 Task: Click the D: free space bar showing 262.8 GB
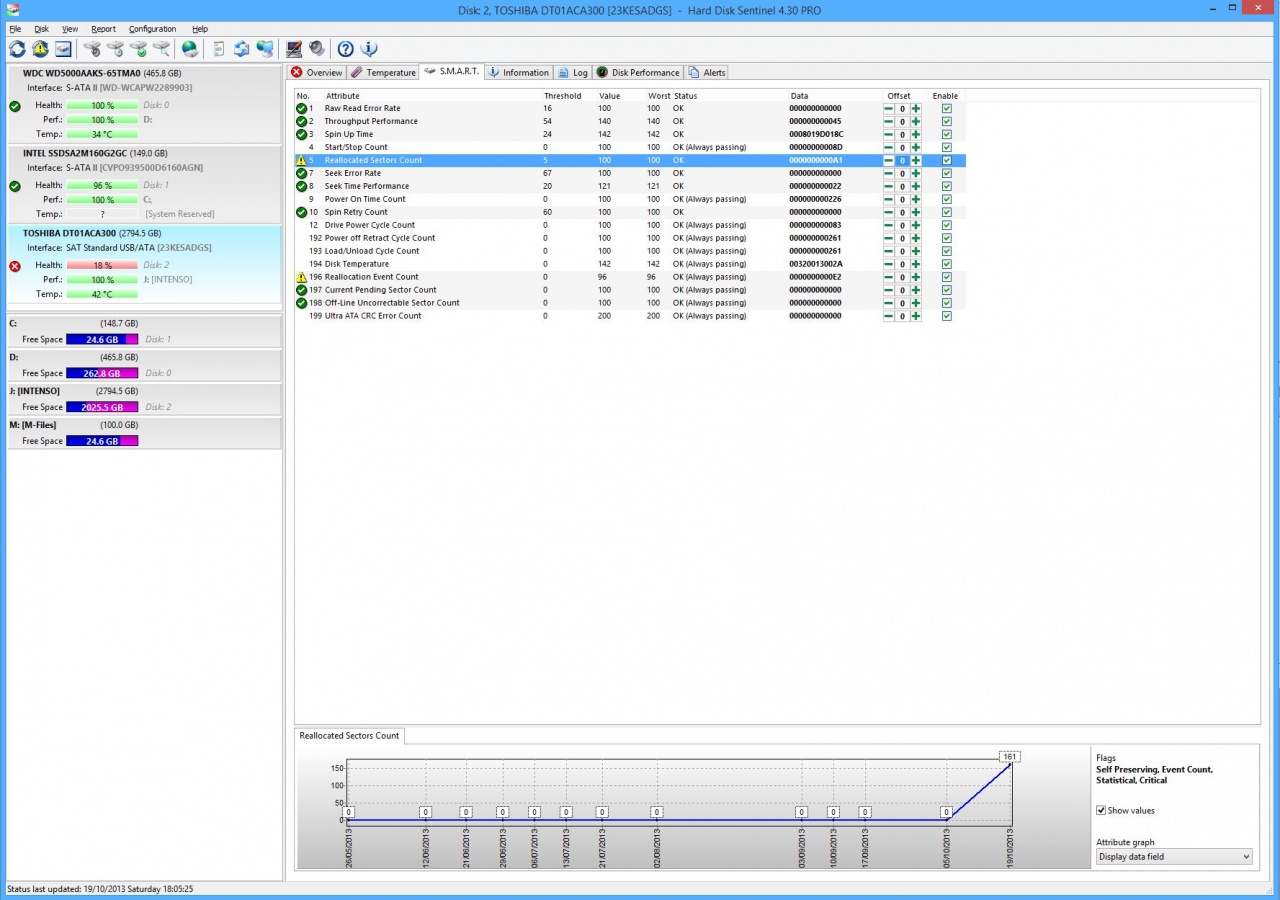[102, 374]
